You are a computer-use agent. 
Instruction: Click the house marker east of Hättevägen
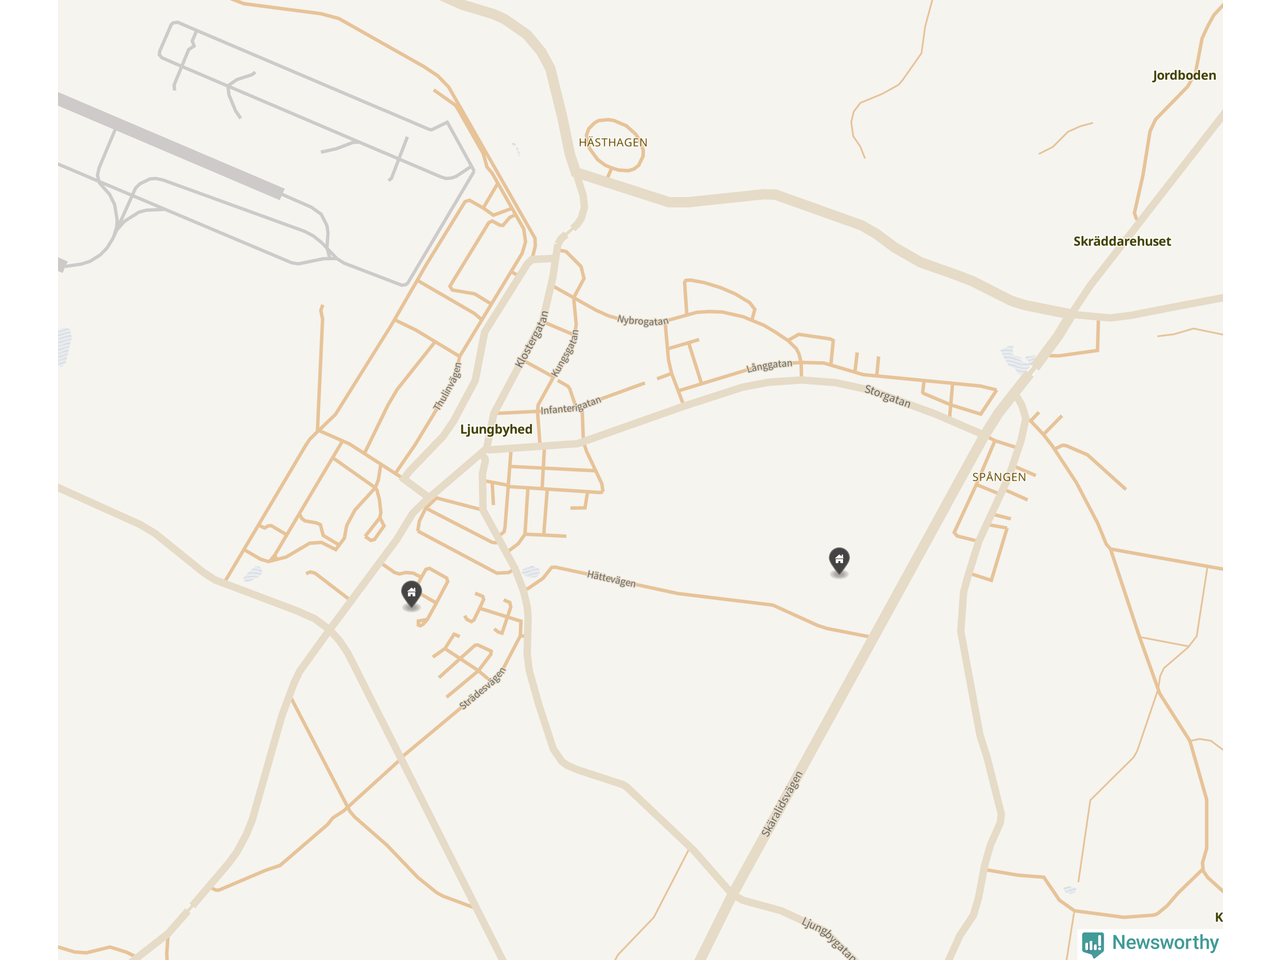(x=839, y=561)
